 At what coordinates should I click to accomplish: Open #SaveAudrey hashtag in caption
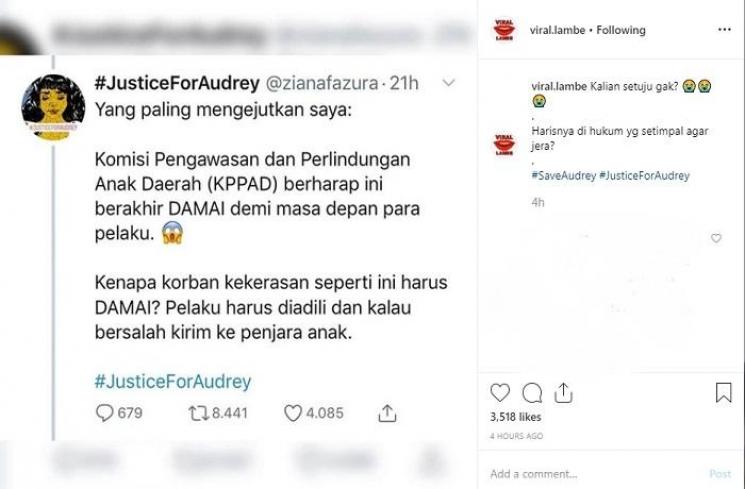[563, 175]
